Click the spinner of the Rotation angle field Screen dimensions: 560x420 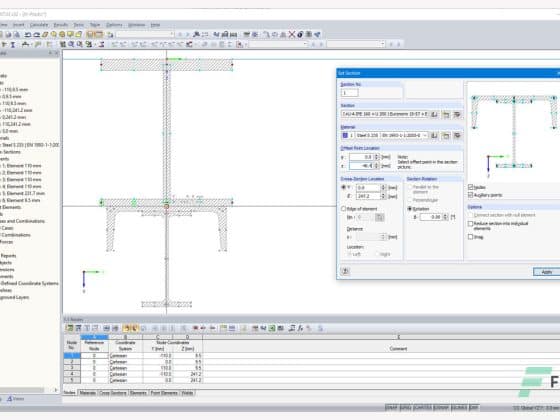click(445, 217)
